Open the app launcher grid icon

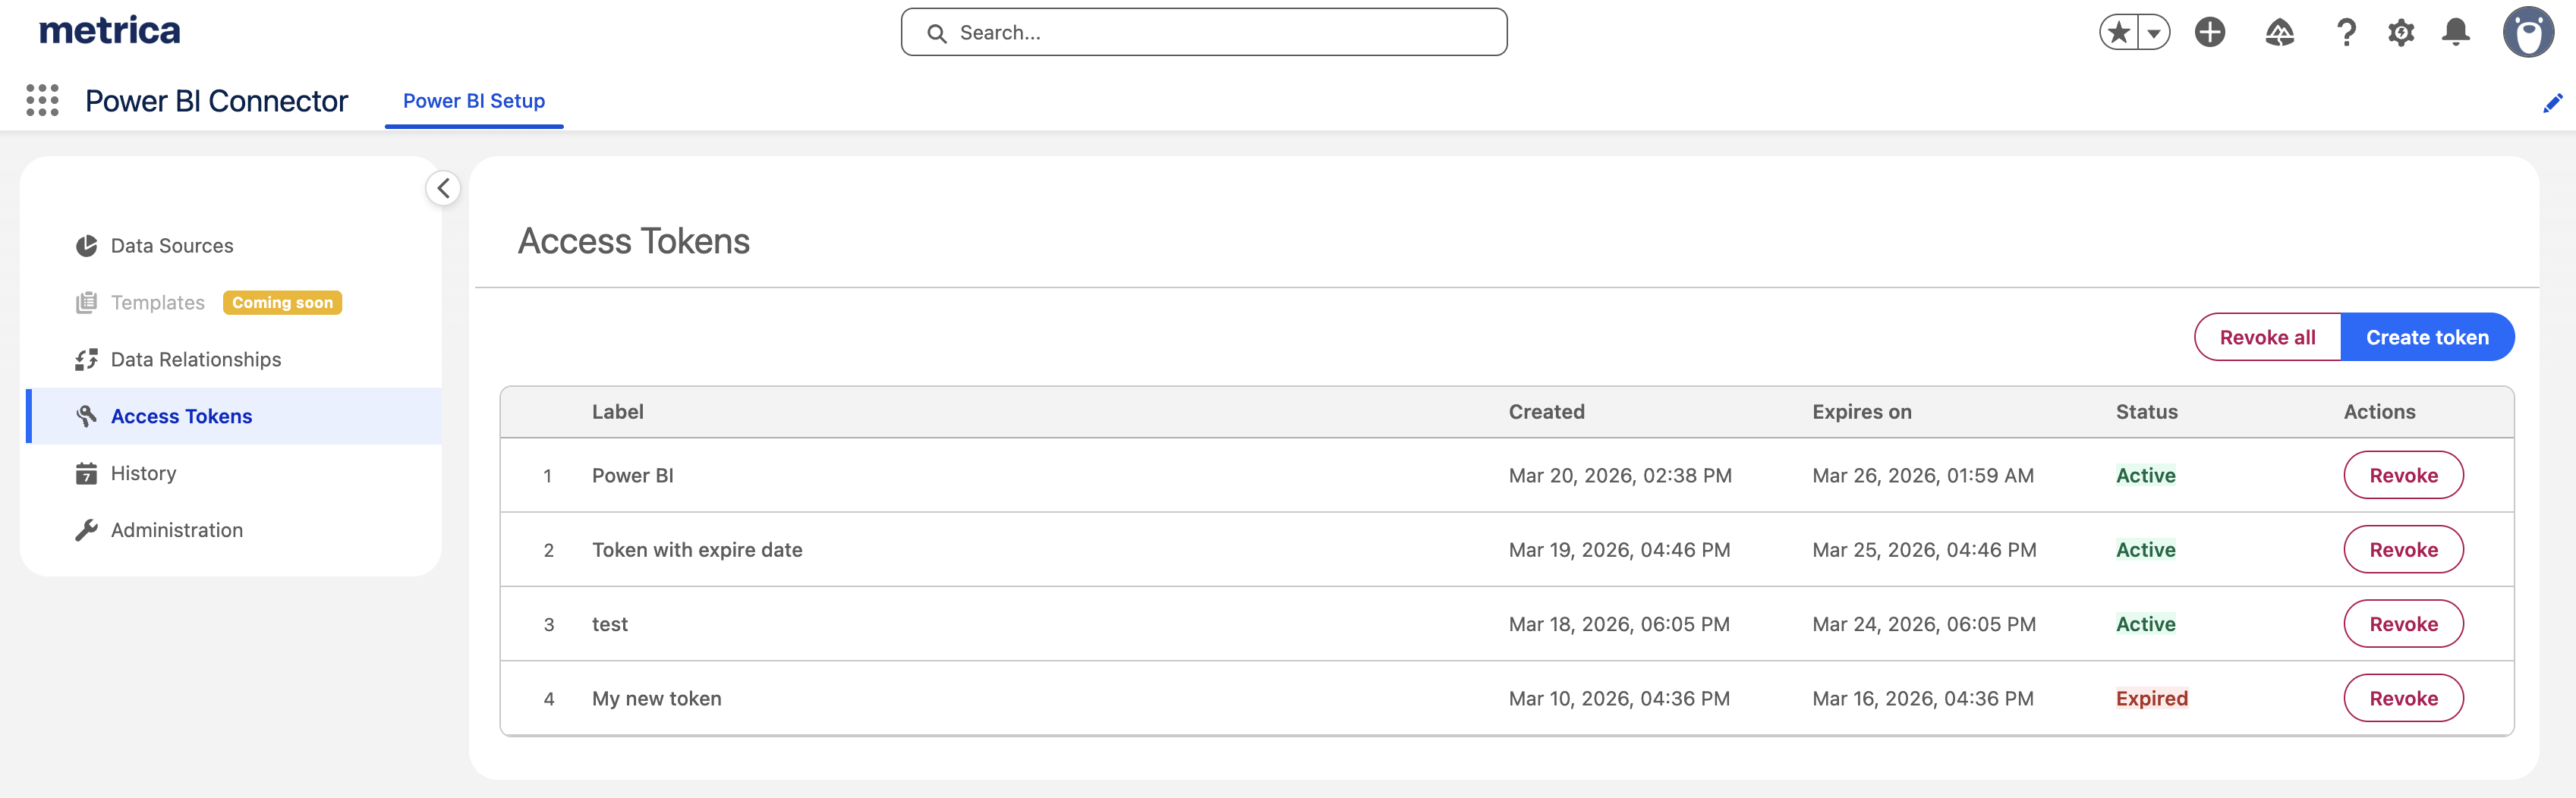coord(42,101)
